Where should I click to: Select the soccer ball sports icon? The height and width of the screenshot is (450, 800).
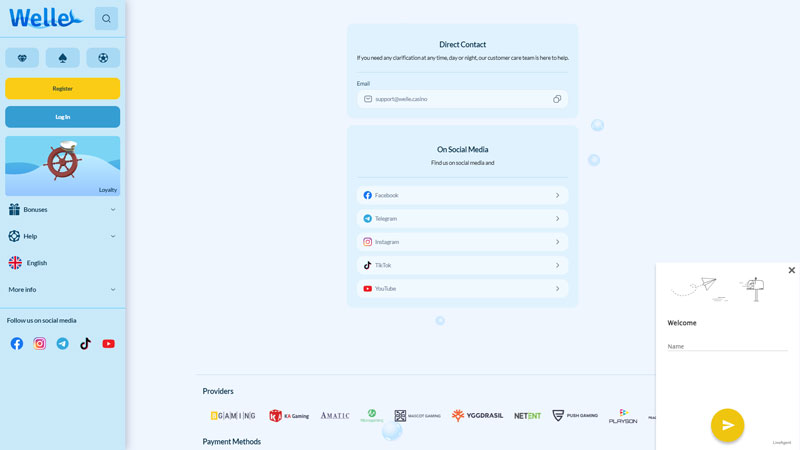103,58
